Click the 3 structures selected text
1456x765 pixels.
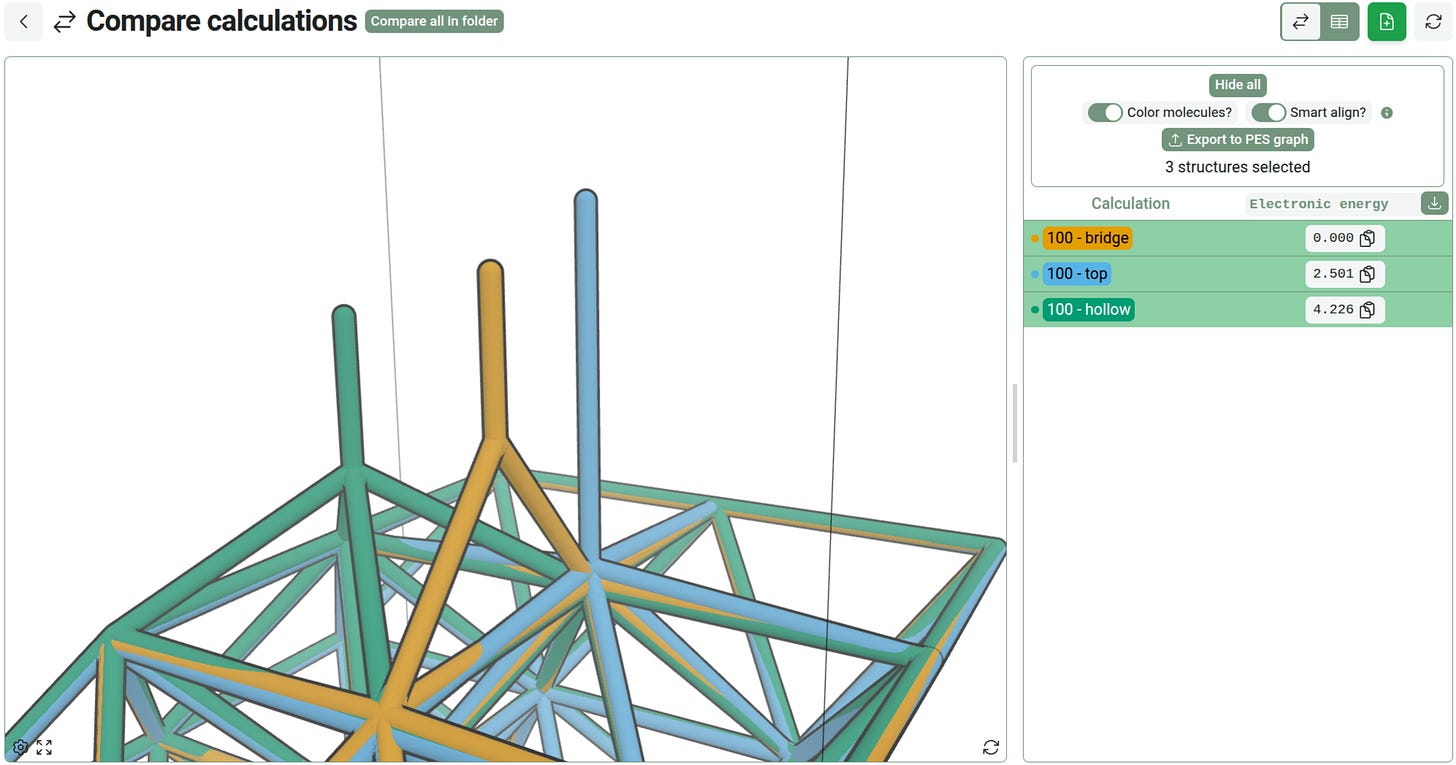tap(1238, 167)
